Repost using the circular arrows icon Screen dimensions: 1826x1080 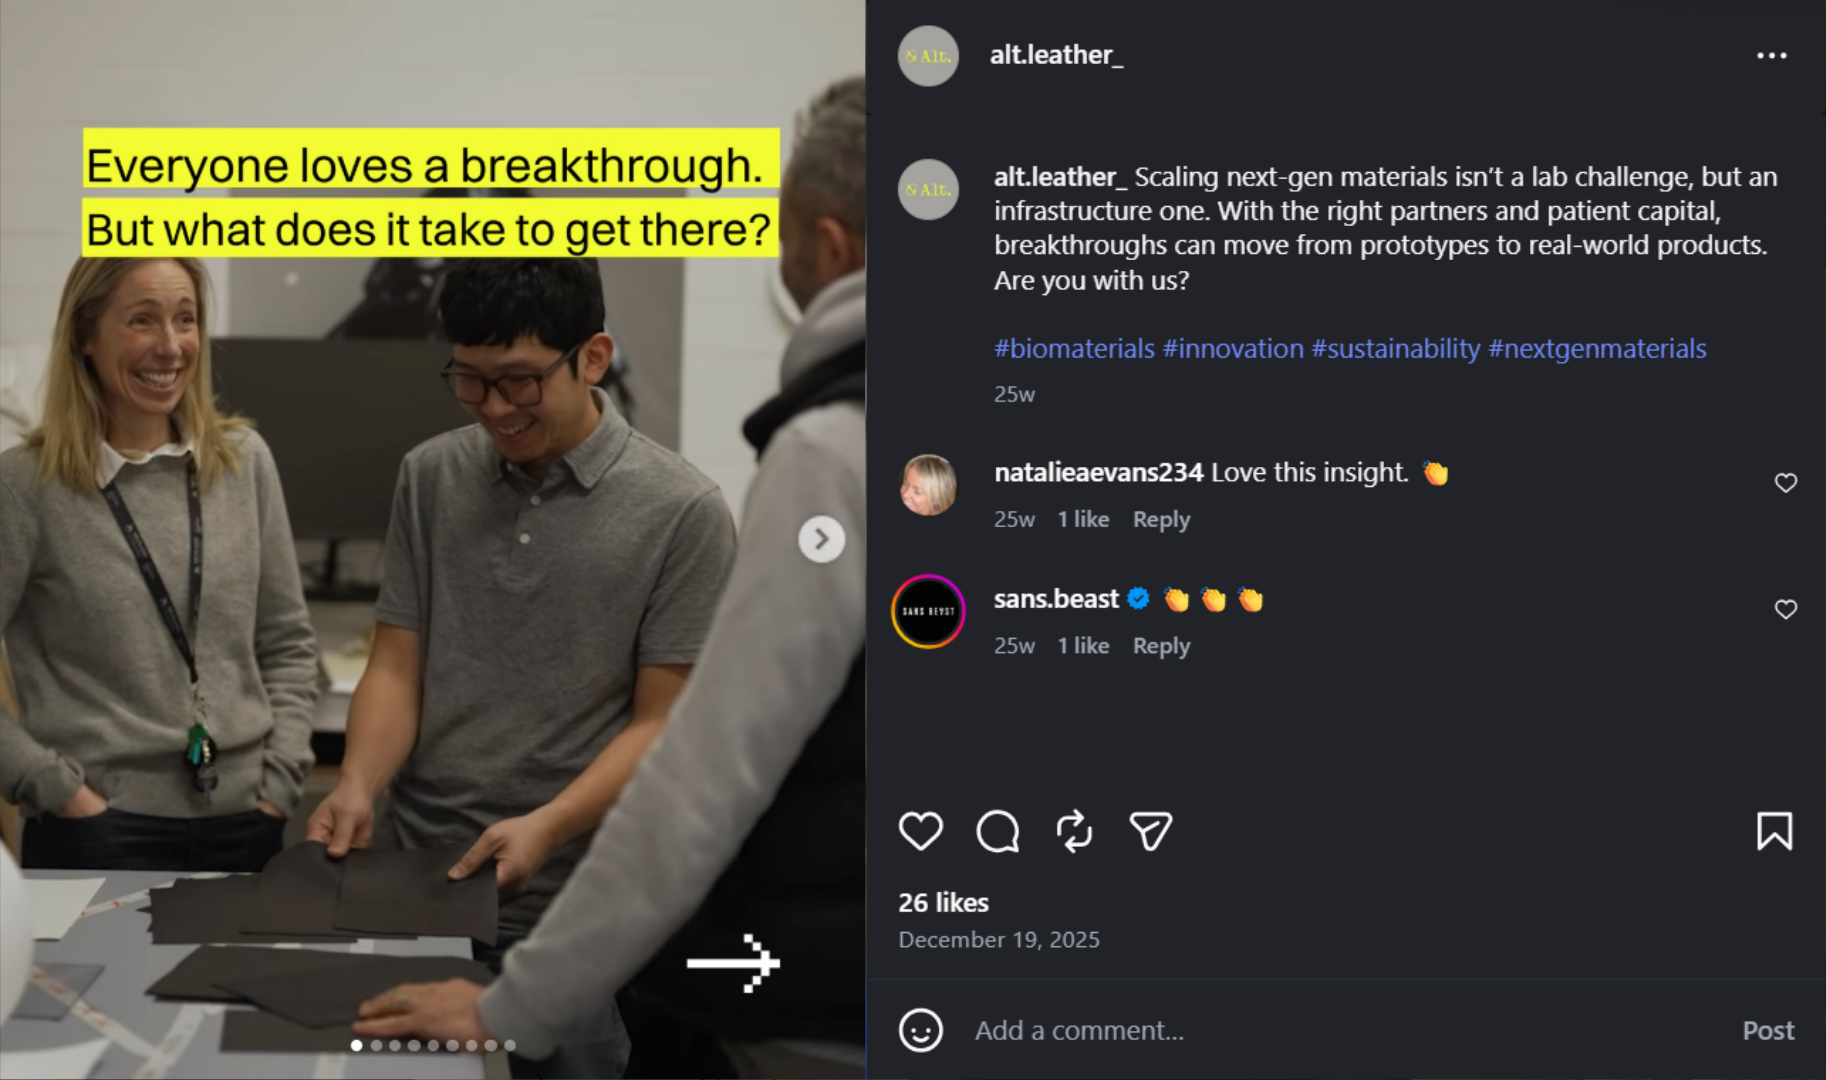click(1074, 831)
